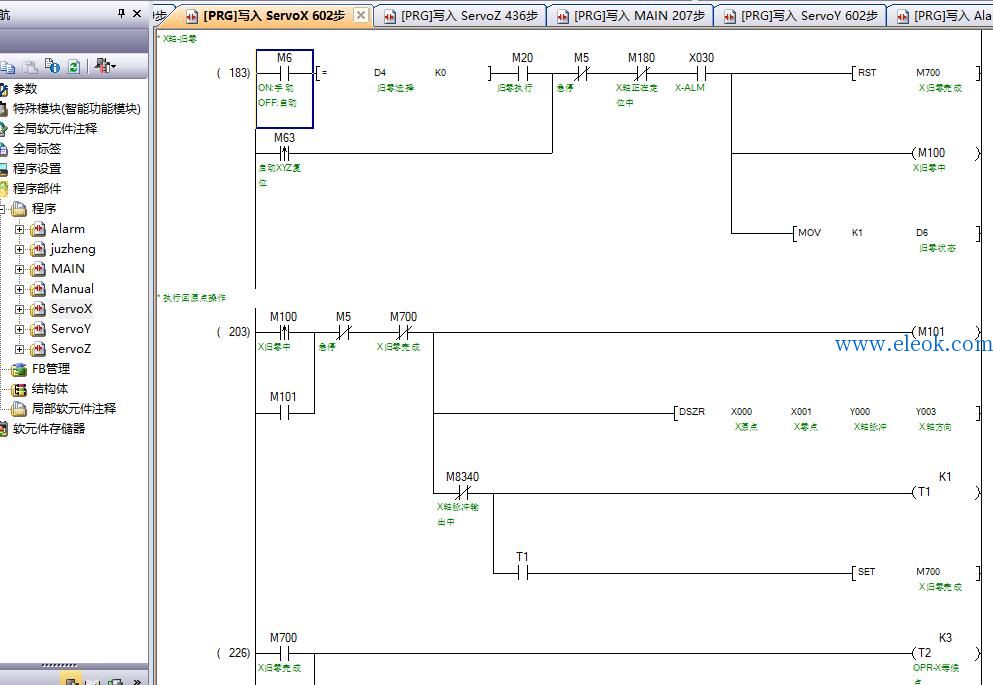Refresh the project tree with green arrows icon

click(73, 66)
